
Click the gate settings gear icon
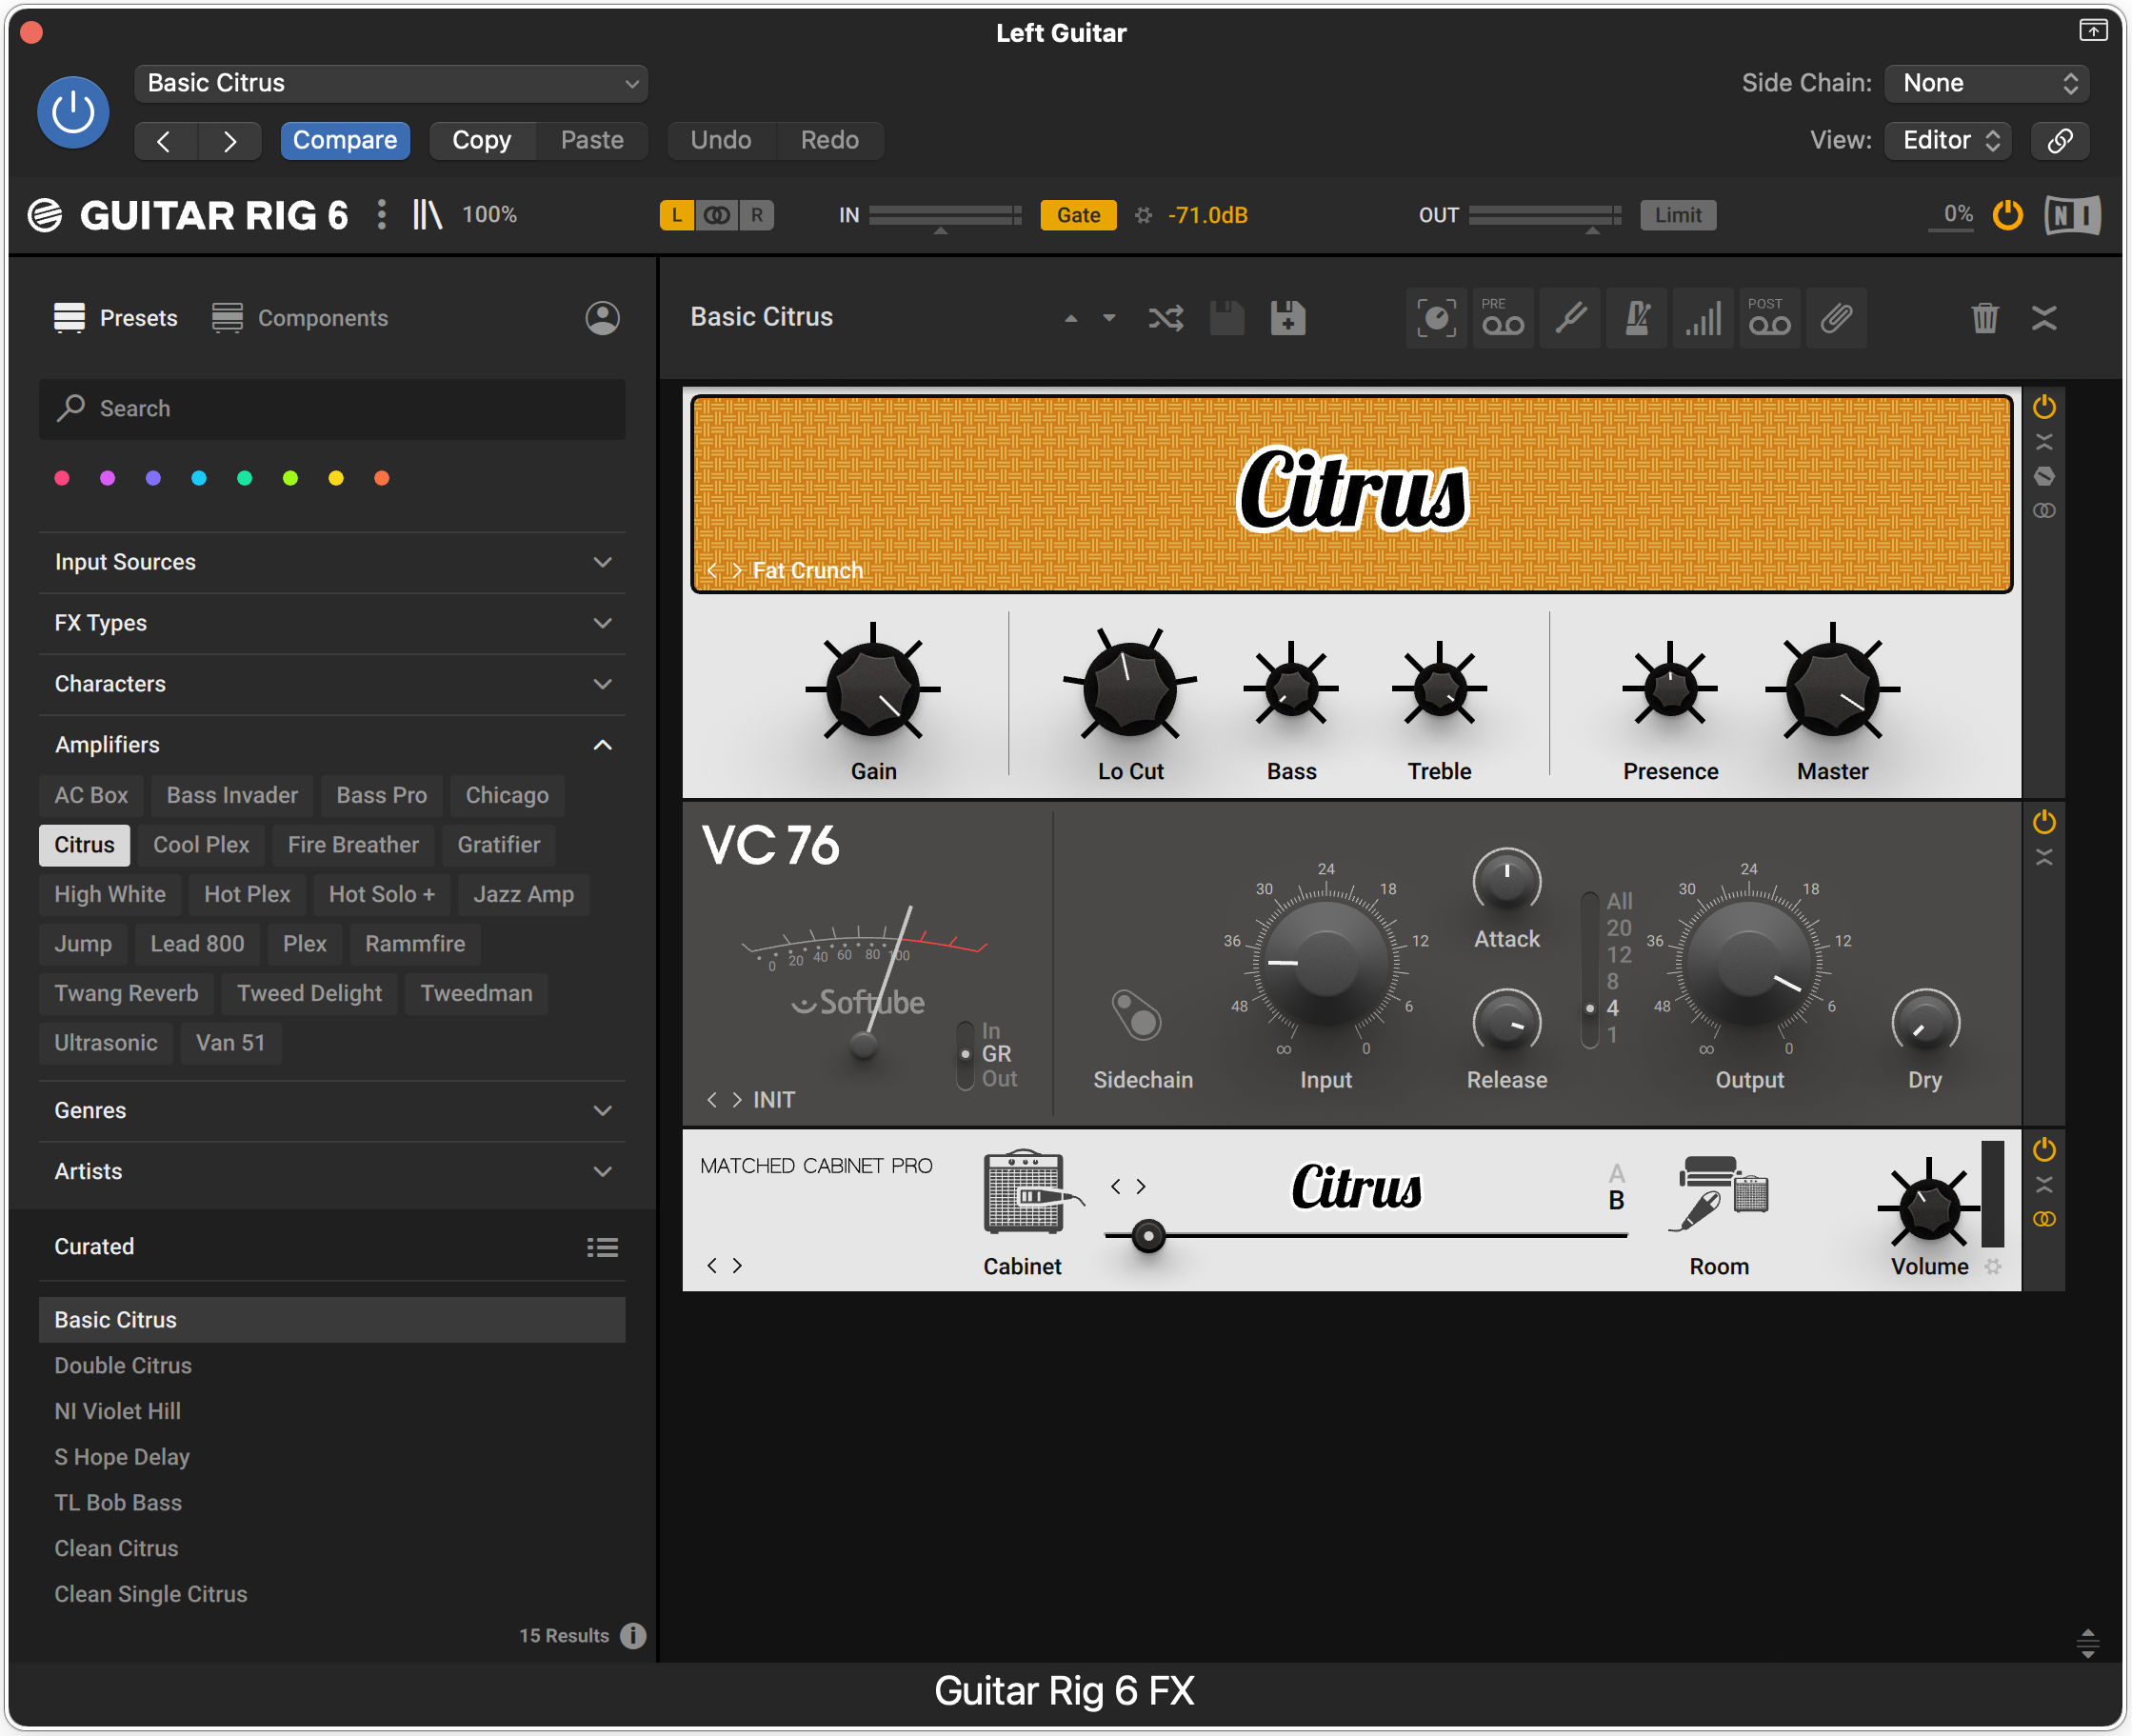(x=1143, y=215)
